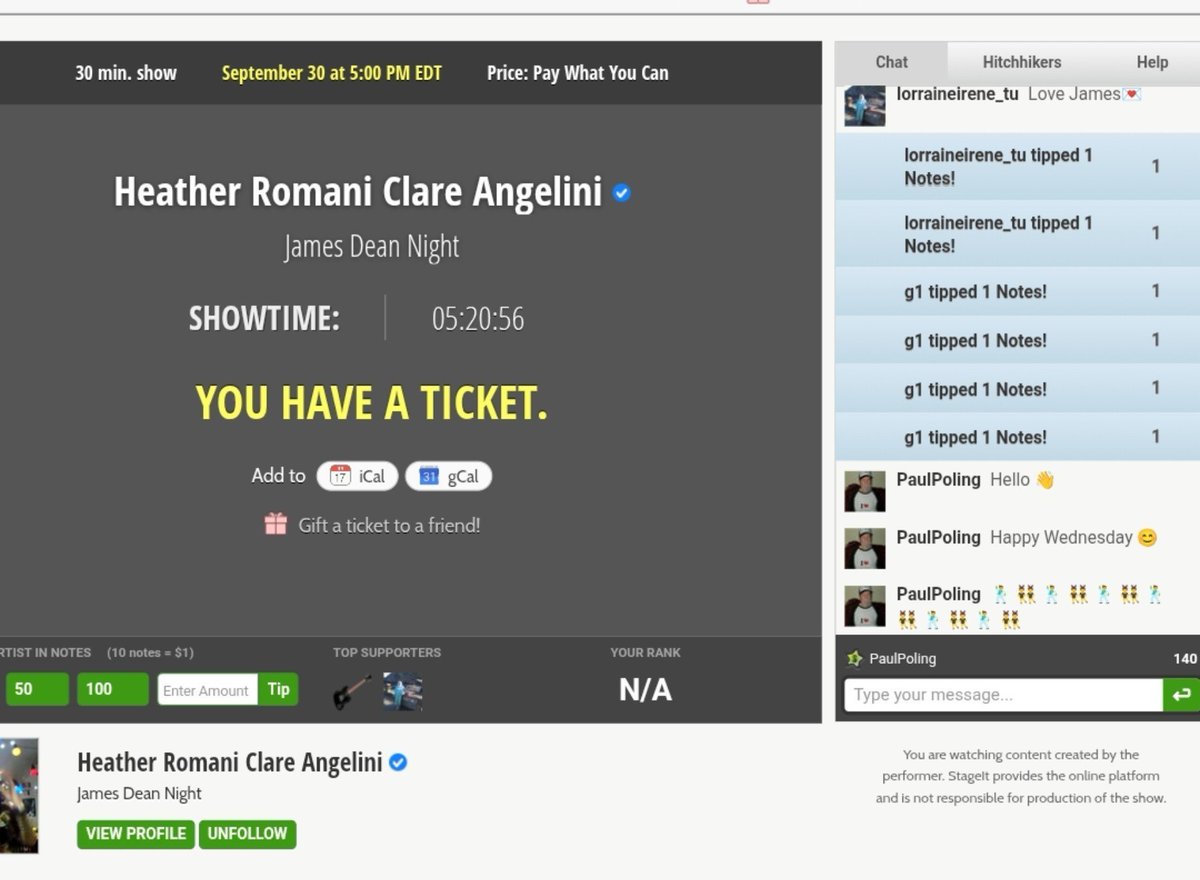Click verified badge beside the lower artist name
Viewport: 1200px width, 880px height.
[x=398, y=763]
